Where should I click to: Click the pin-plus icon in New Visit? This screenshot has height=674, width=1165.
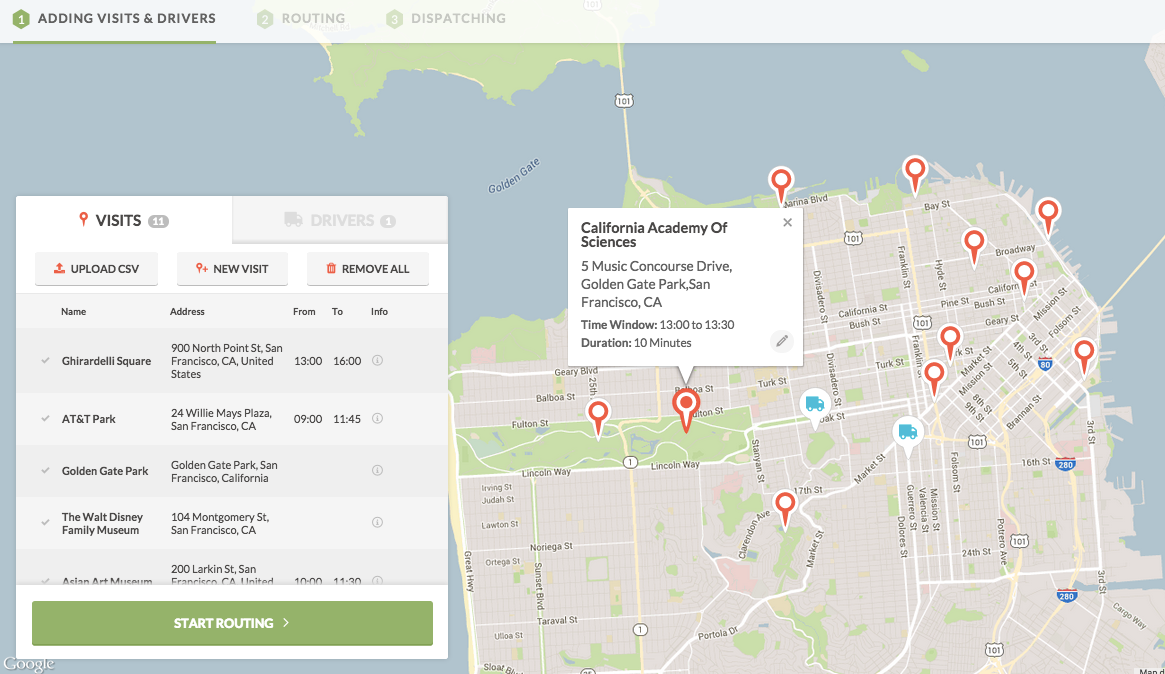pyautogui.click(x=201, y=268)
